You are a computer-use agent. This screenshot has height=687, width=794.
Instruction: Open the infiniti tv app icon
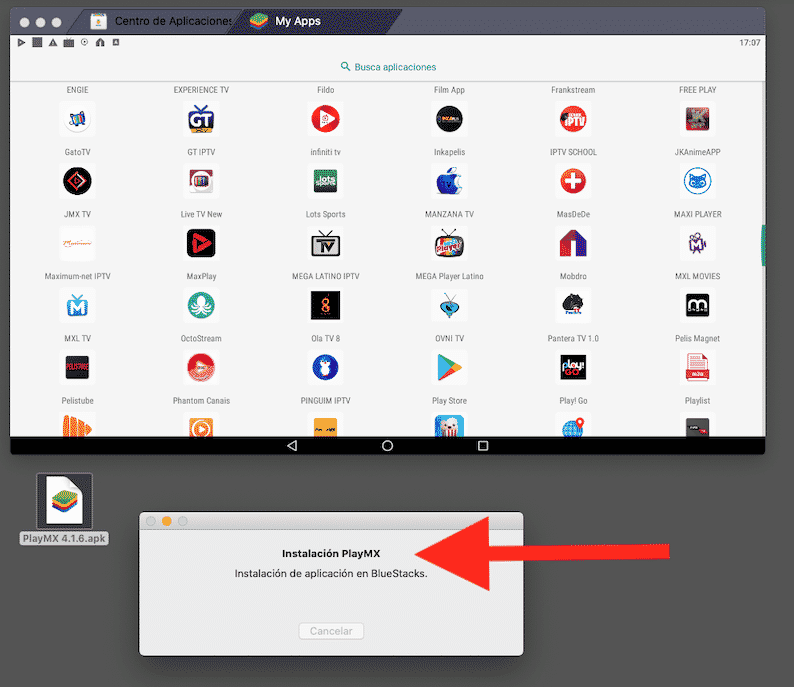(x=325, y=119)
